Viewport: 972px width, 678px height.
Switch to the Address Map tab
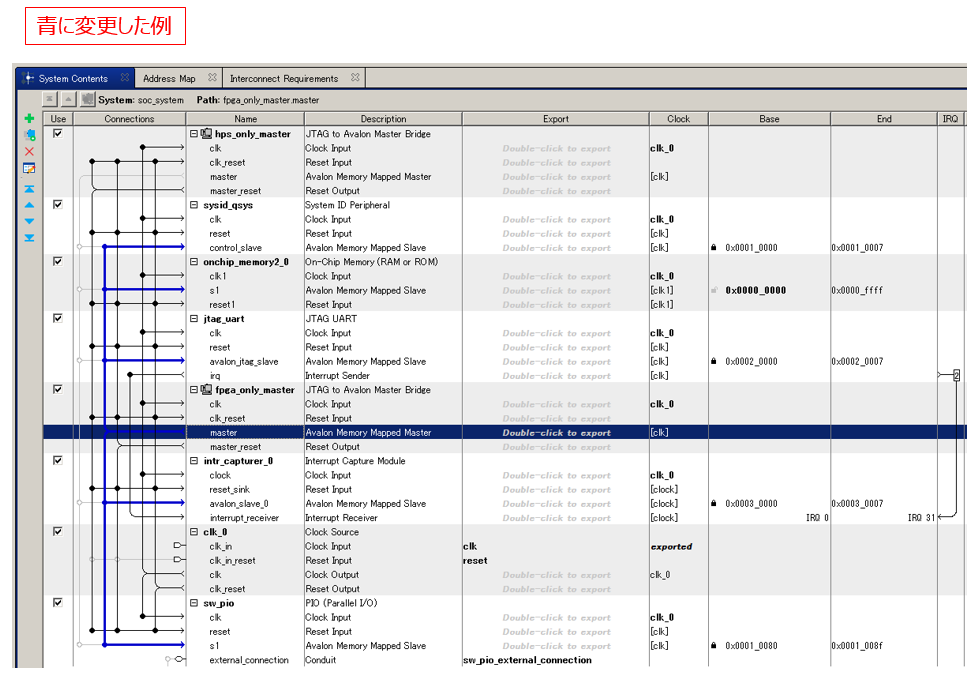point(169,78)
